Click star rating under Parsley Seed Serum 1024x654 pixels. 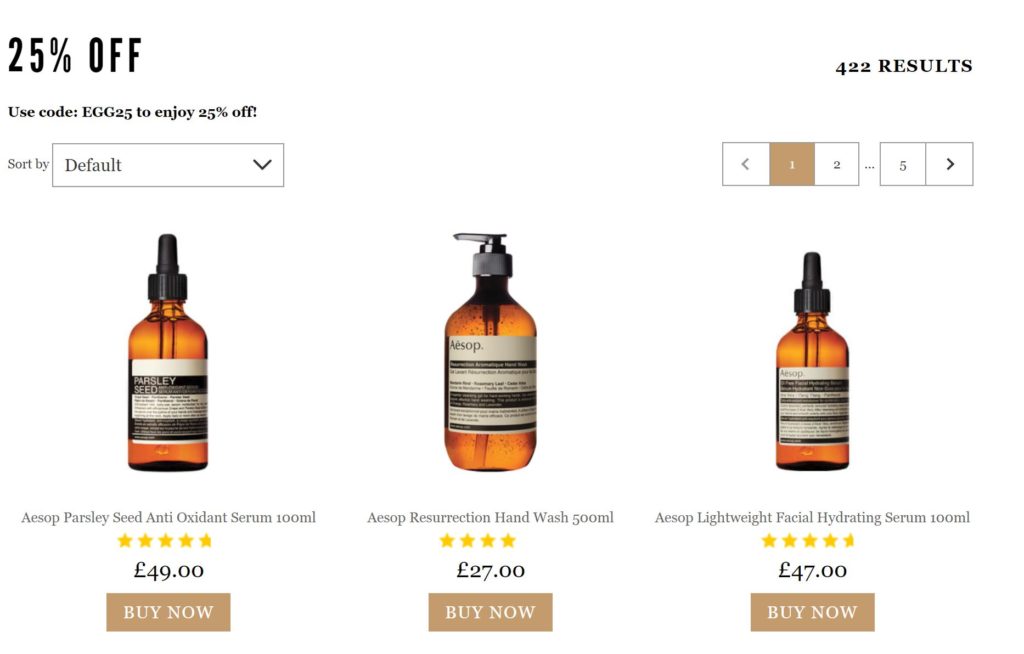coord(165,541)
